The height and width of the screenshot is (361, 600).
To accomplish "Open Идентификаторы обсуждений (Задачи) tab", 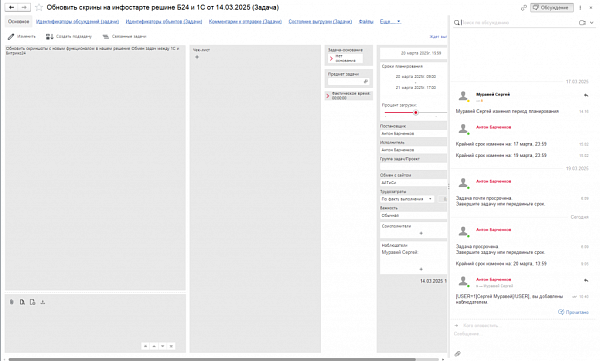I will (77, 21).
